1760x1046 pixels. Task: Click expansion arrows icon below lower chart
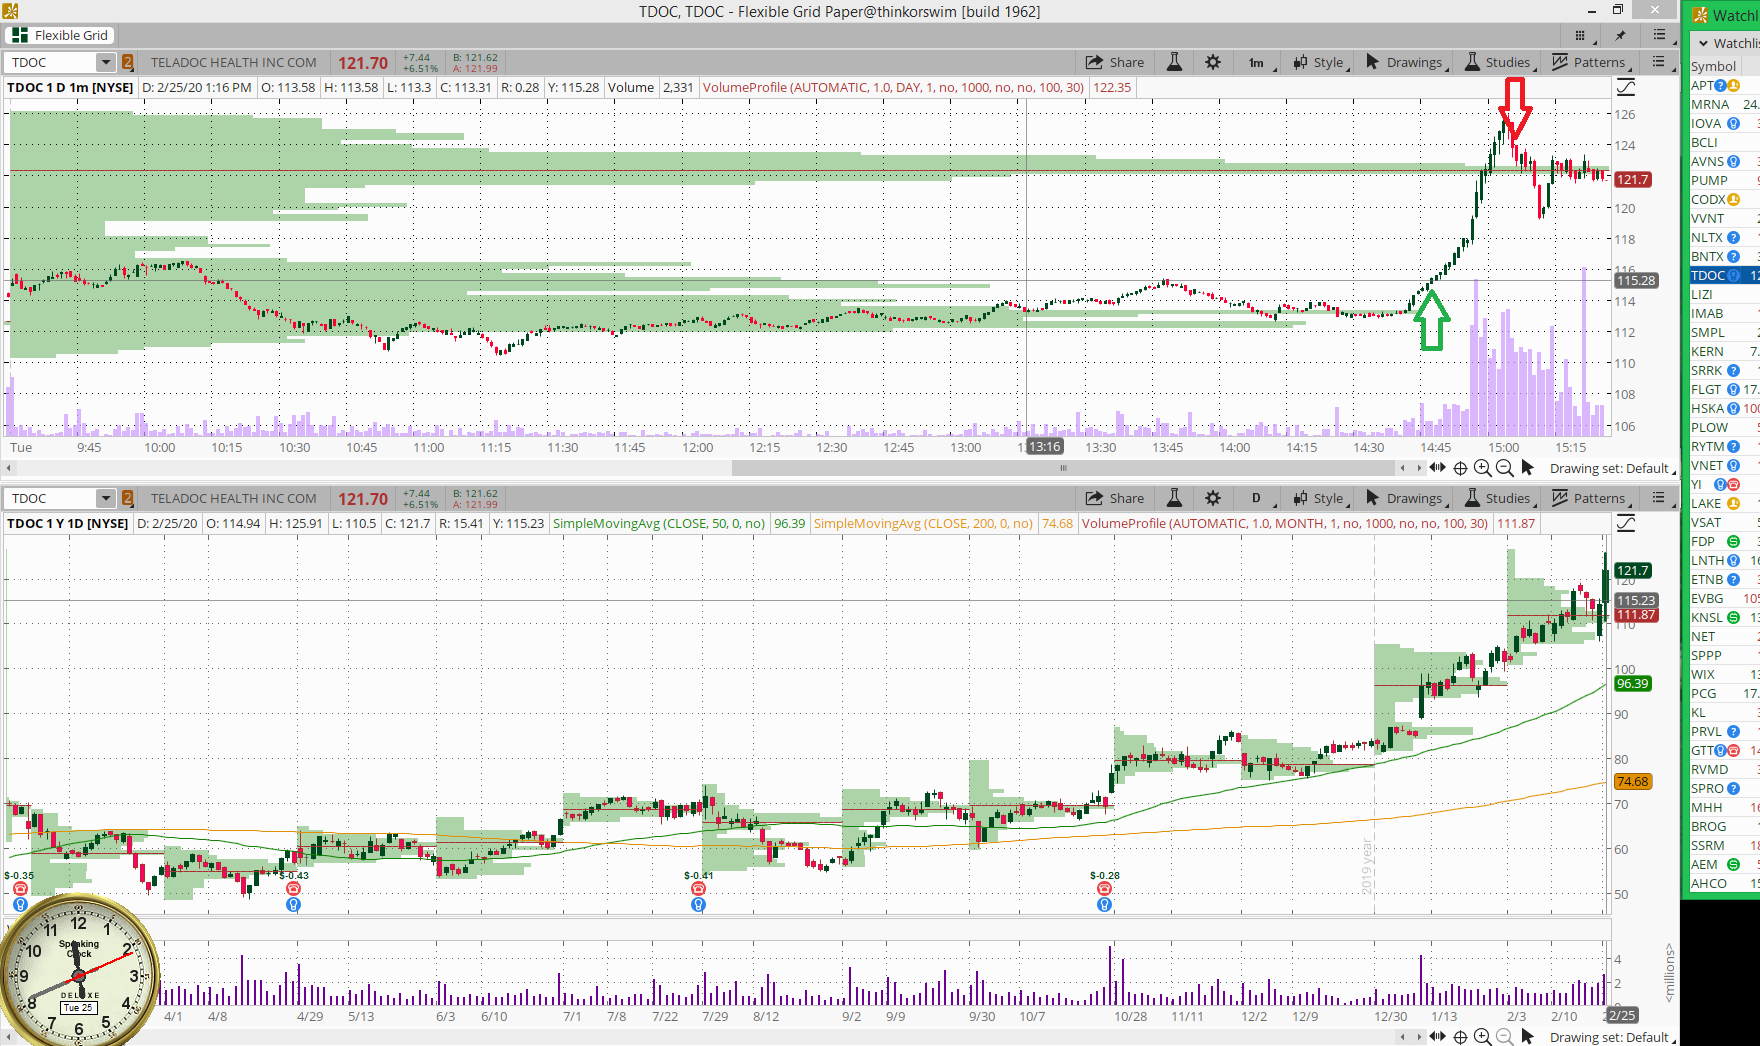pyautogui.click(x=1437, y=1037)
